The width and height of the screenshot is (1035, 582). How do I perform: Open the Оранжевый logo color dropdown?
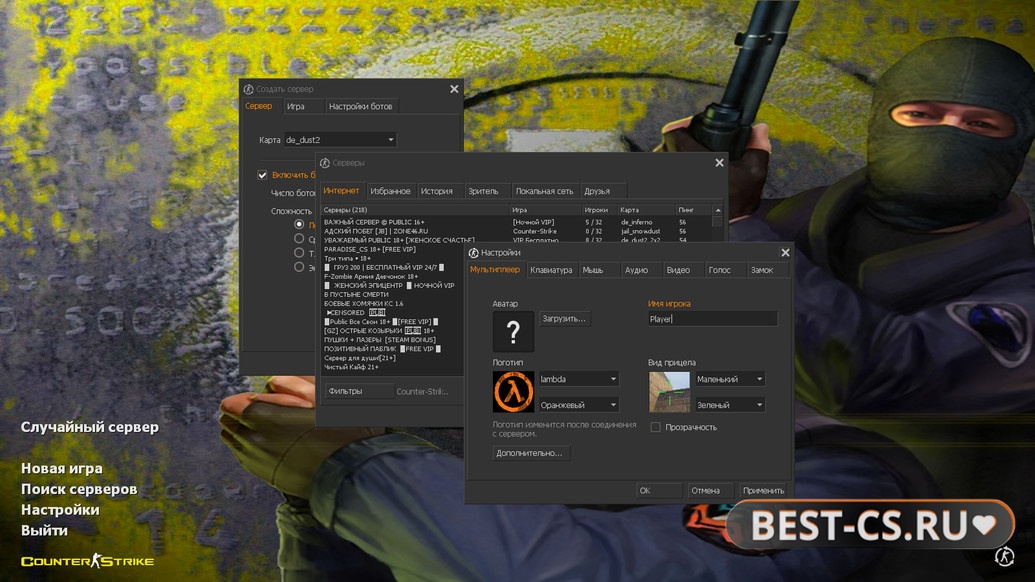(579, 404)
